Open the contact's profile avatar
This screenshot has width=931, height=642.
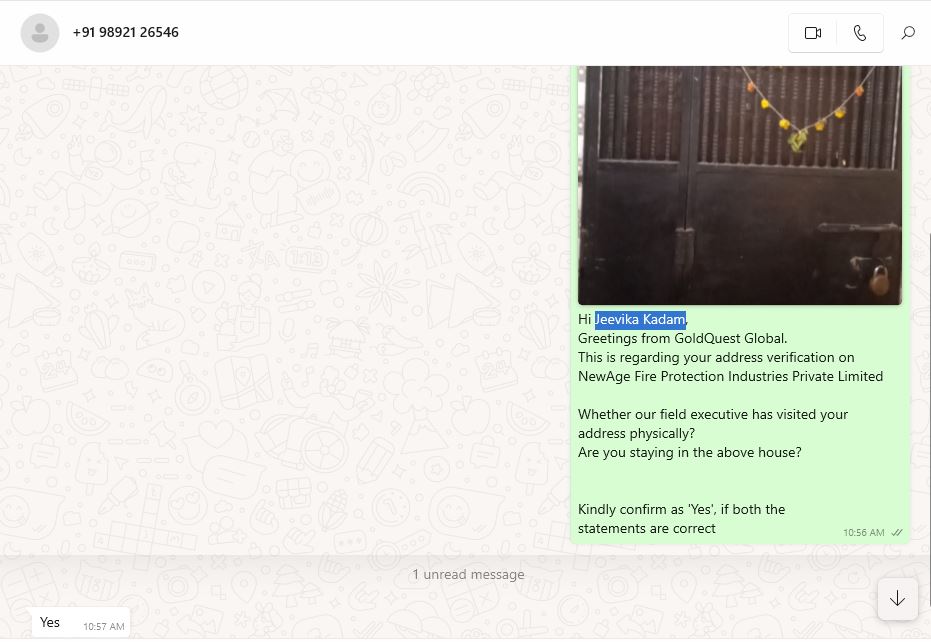tap(40, 33)
